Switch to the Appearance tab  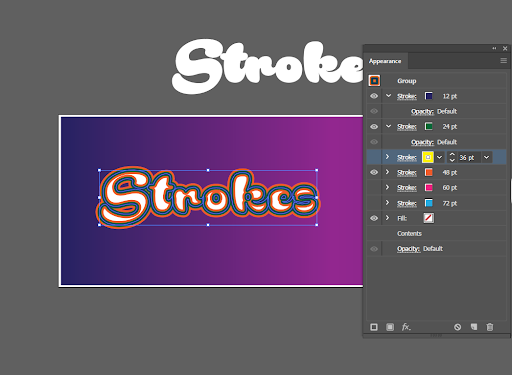(385, 61)
